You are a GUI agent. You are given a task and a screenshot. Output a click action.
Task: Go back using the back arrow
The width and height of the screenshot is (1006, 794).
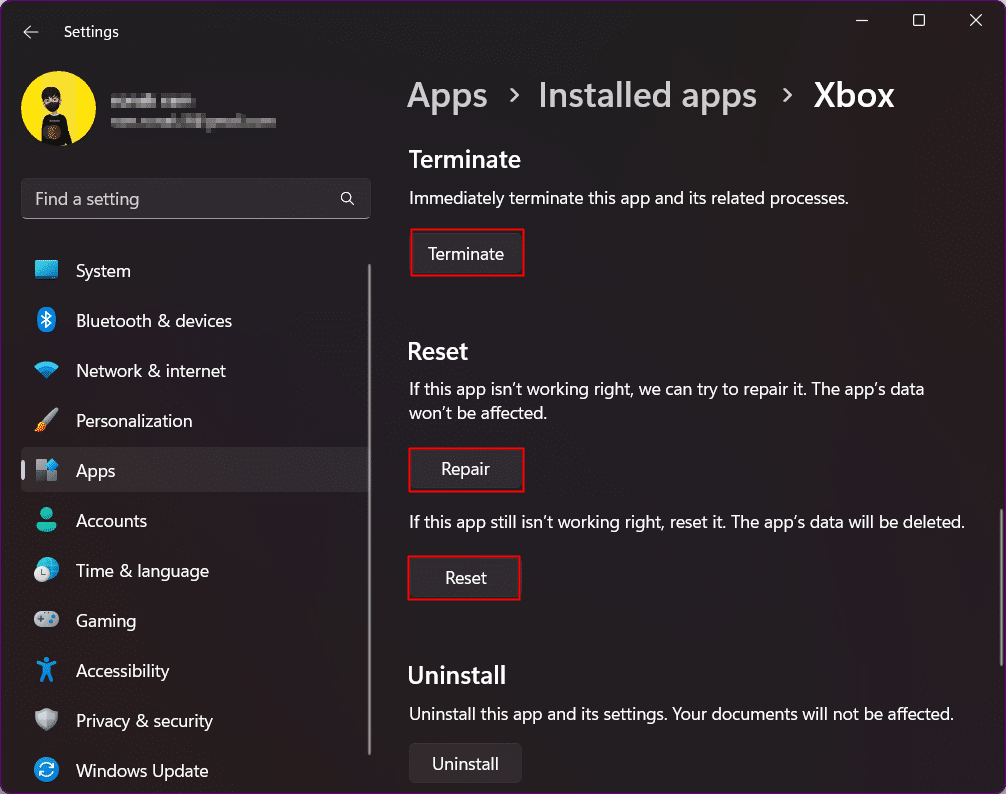(x=30, y=32)
